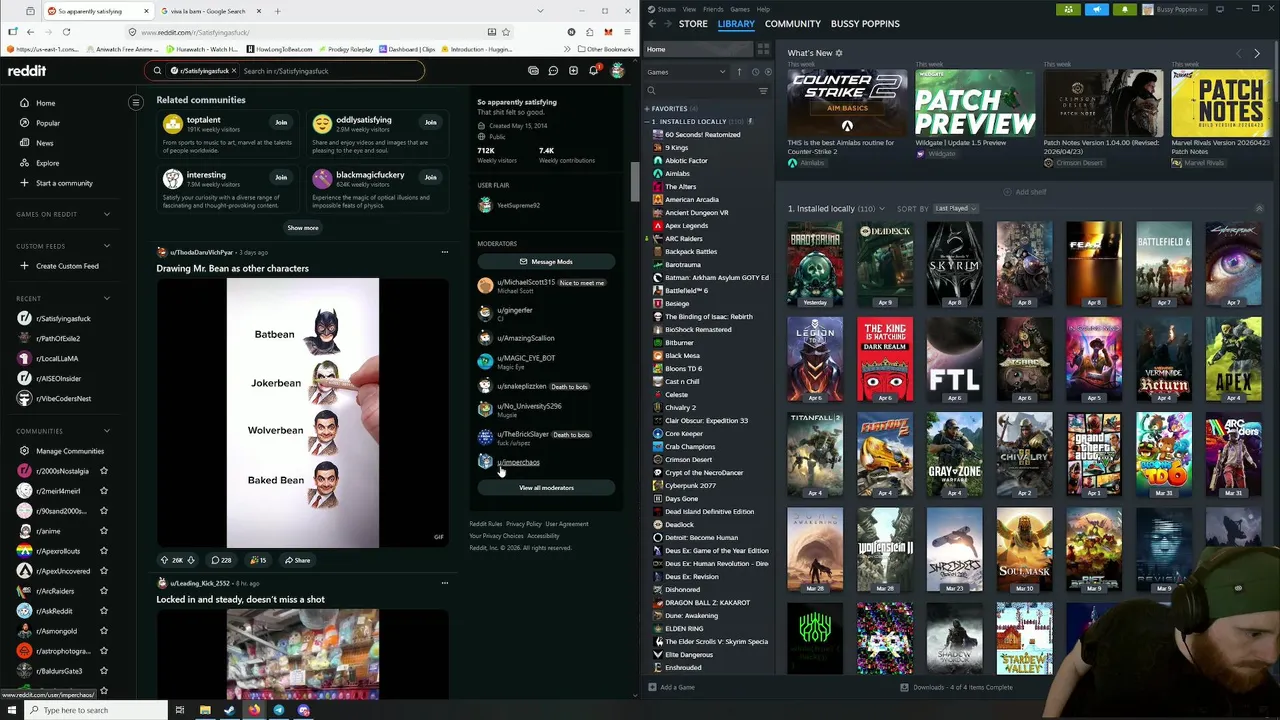The width and height of the screenshot is (1280, 720).
Task: Click Steam friends green icon in title bar
Action: (1069, 9)
